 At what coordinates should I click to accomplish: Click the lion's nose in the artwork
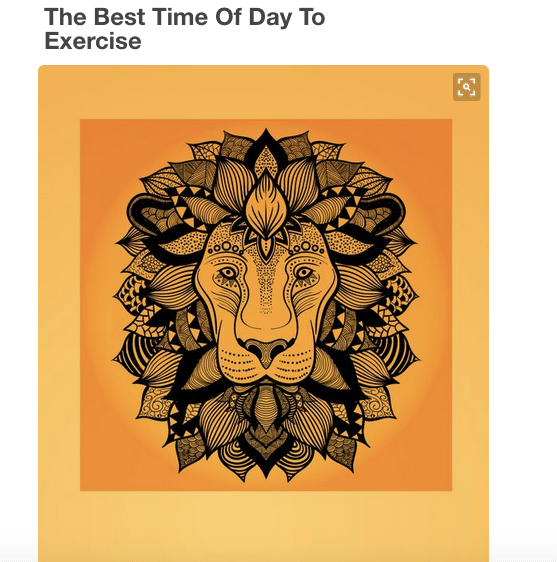[x=266, y=350]
